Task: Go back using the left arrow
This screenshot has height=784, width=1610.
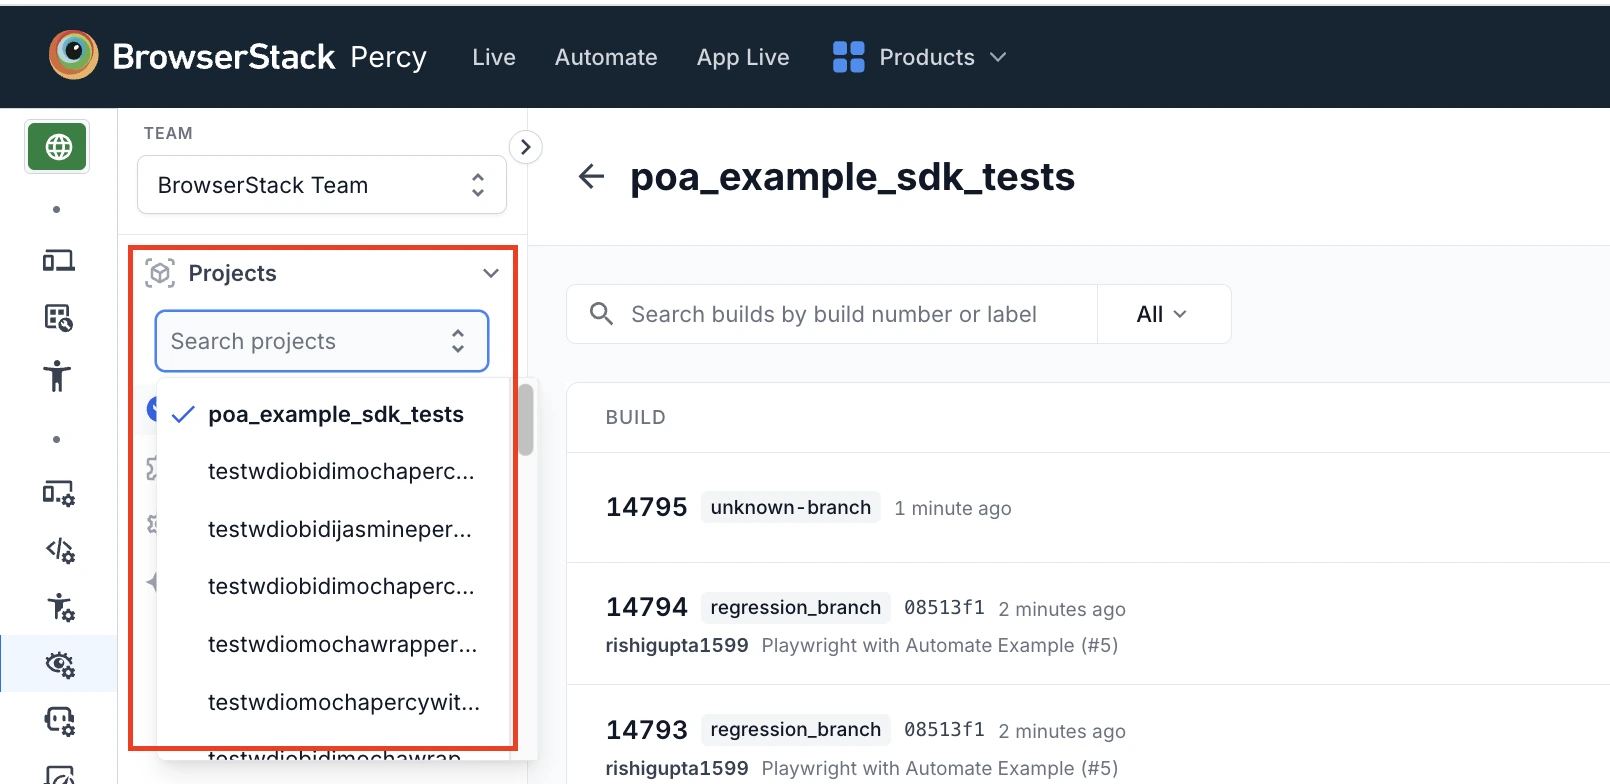Action: click(x=591, y=177)
